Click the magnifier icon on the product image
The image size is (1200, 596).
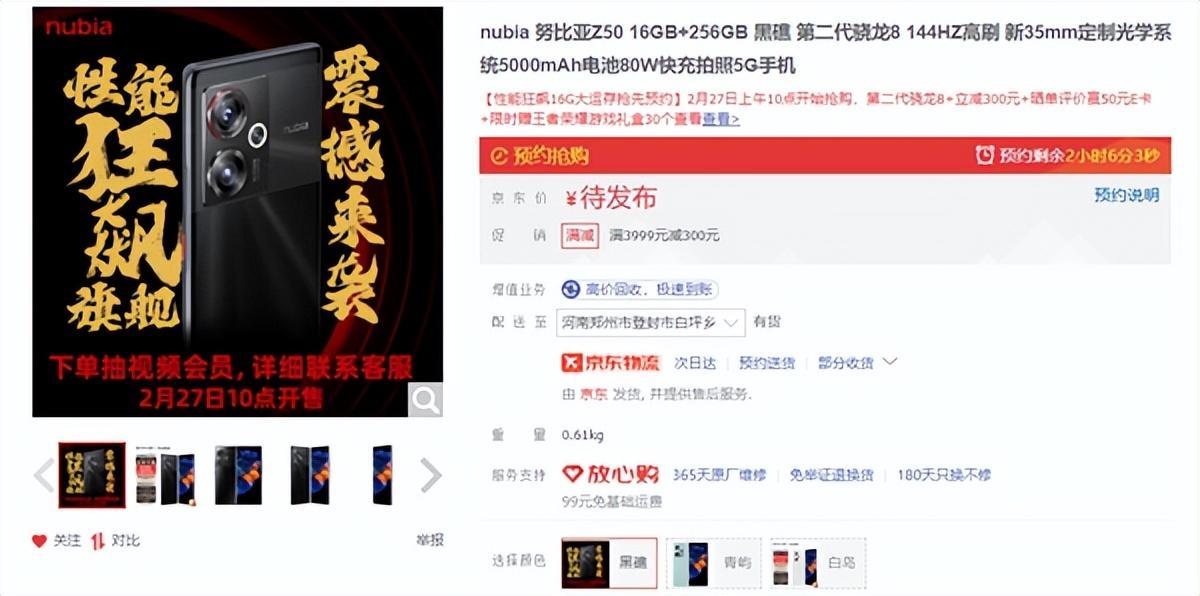(x=426, y=401)
